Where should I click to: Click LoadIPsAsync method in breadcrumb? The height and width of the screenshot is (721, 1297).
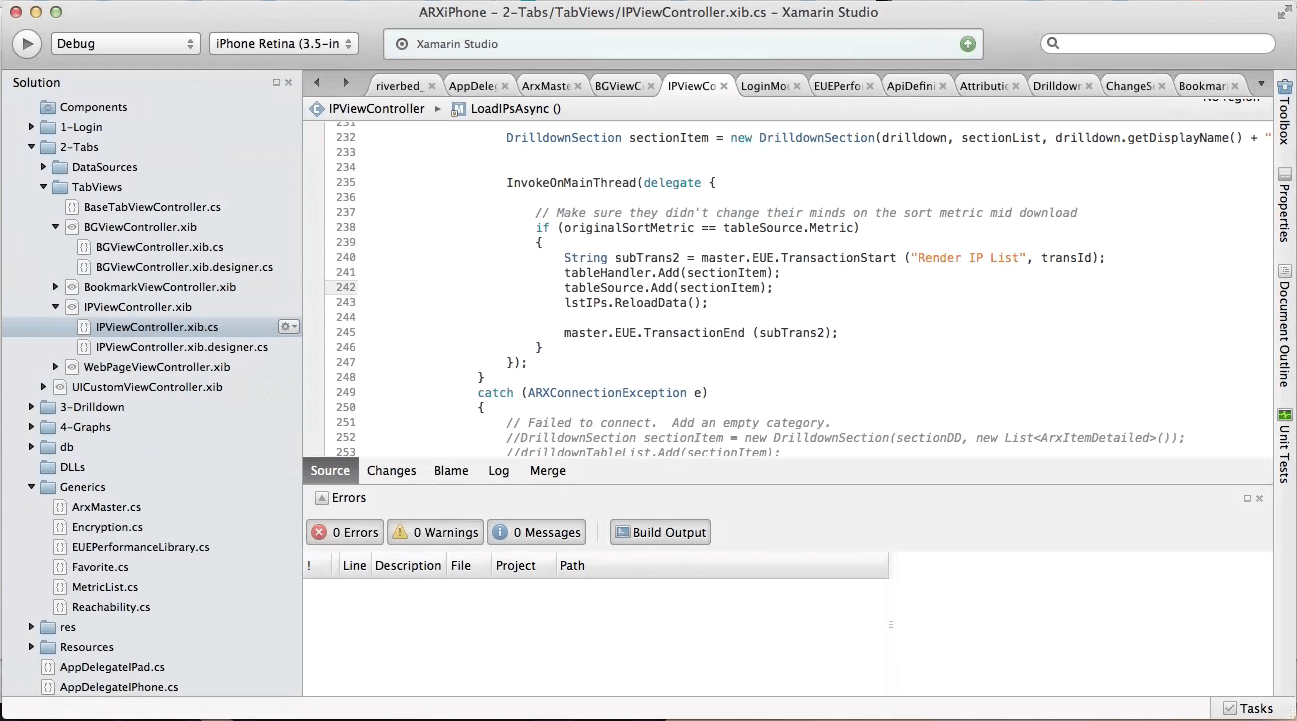(506, 108)
